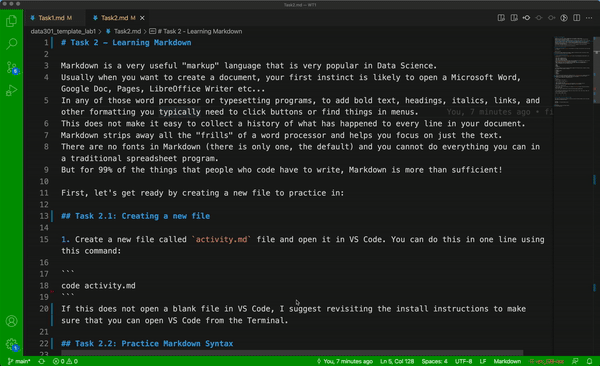600x366 pixels.
Task: Open errors and warnings status item
Action: point(65,361)
